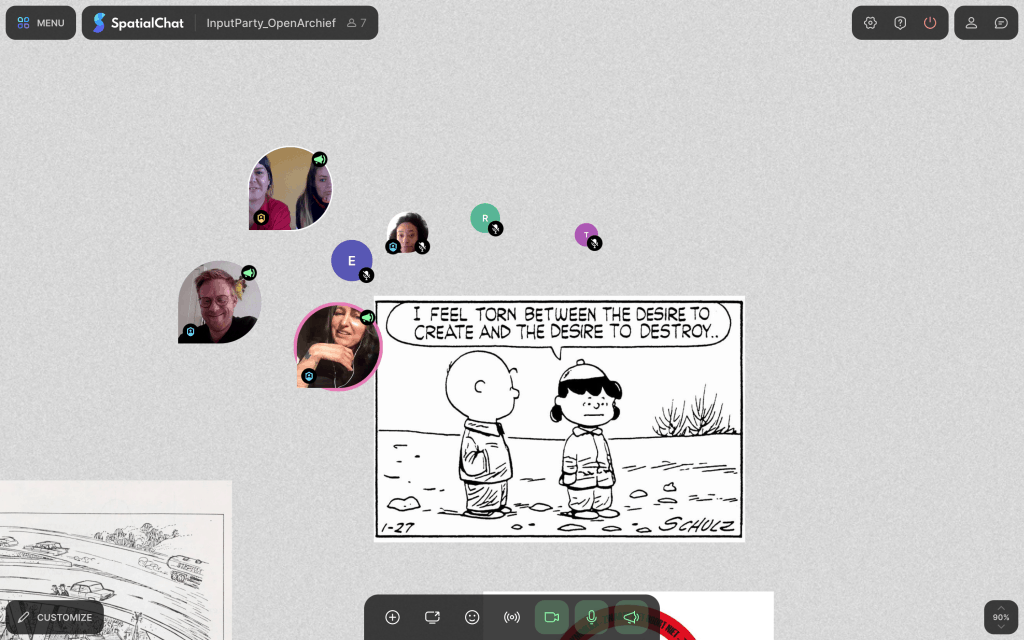
Task: Click megaphone badge on pink-ringed avatar
Action: point(367,317)
